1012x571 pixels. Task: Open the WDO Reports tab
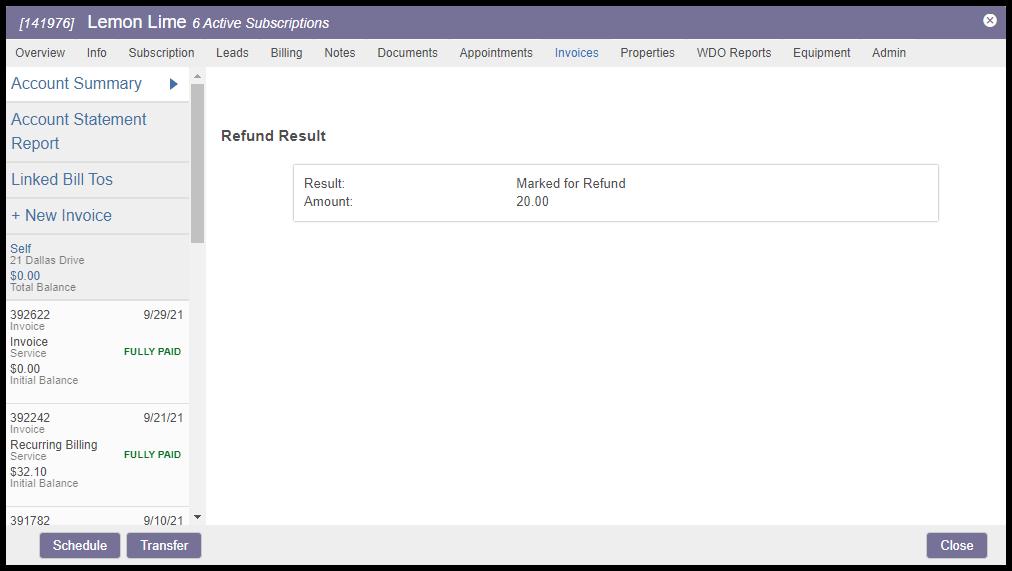[x=733, y=53]
